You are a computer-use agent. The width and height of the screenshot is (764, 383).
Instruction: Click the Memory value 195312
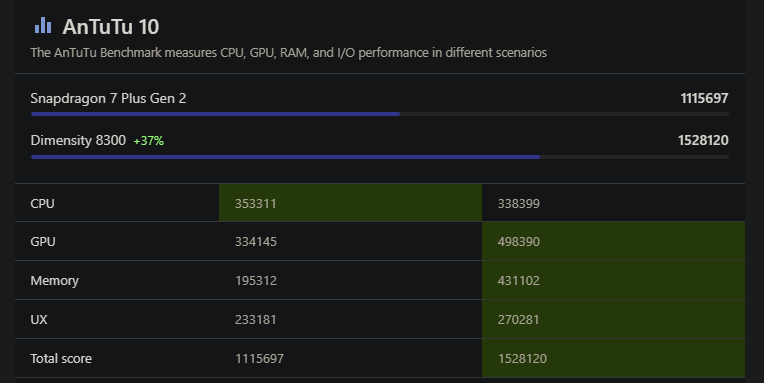256,281
